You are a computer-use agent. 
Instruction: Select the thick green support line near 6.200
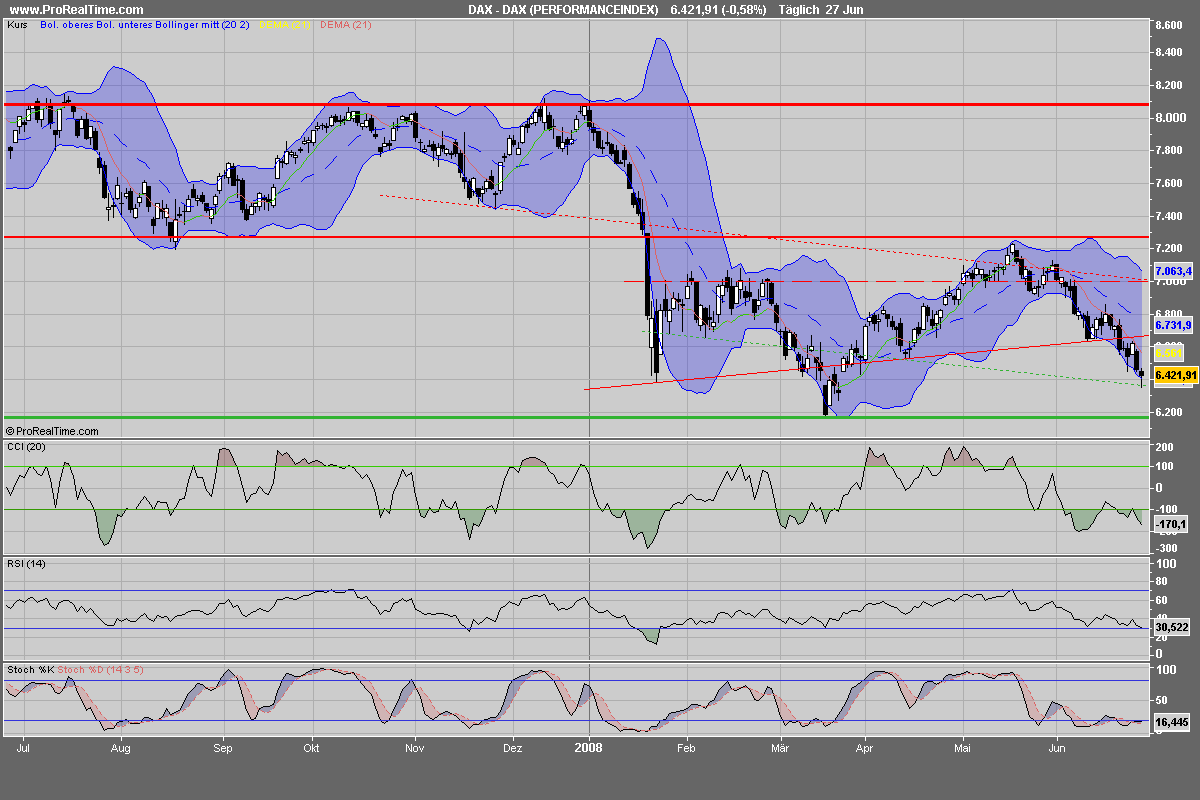coord(575,417)
